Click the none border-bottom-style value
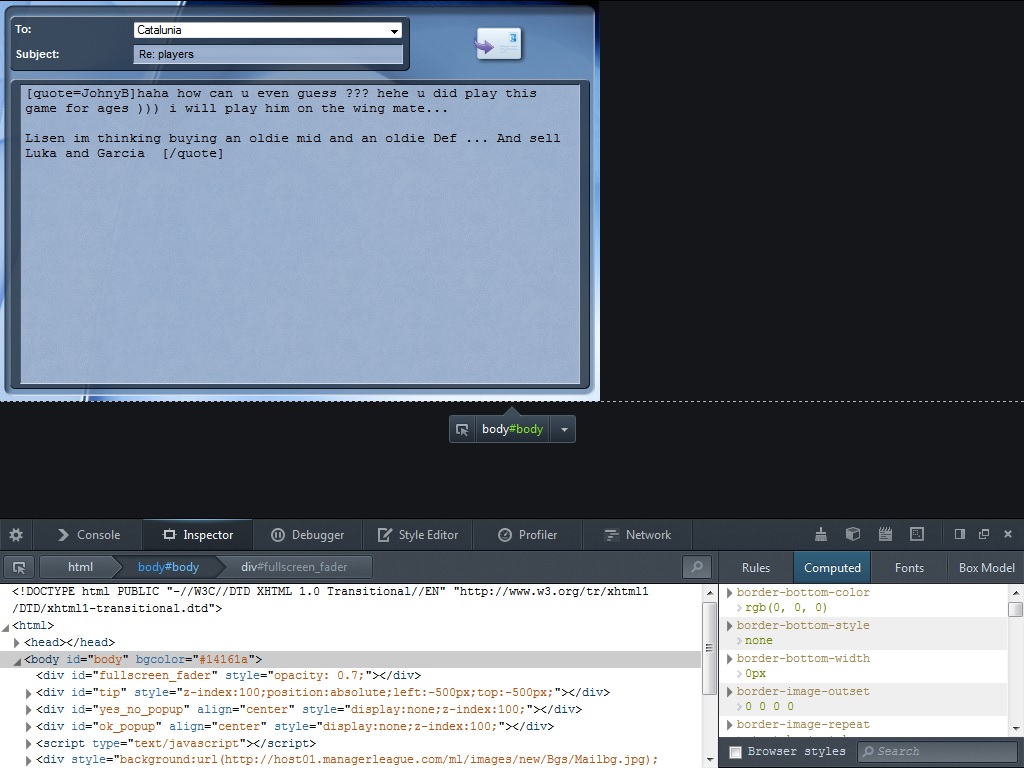The image size is (1024, 768). coord(759,641)
